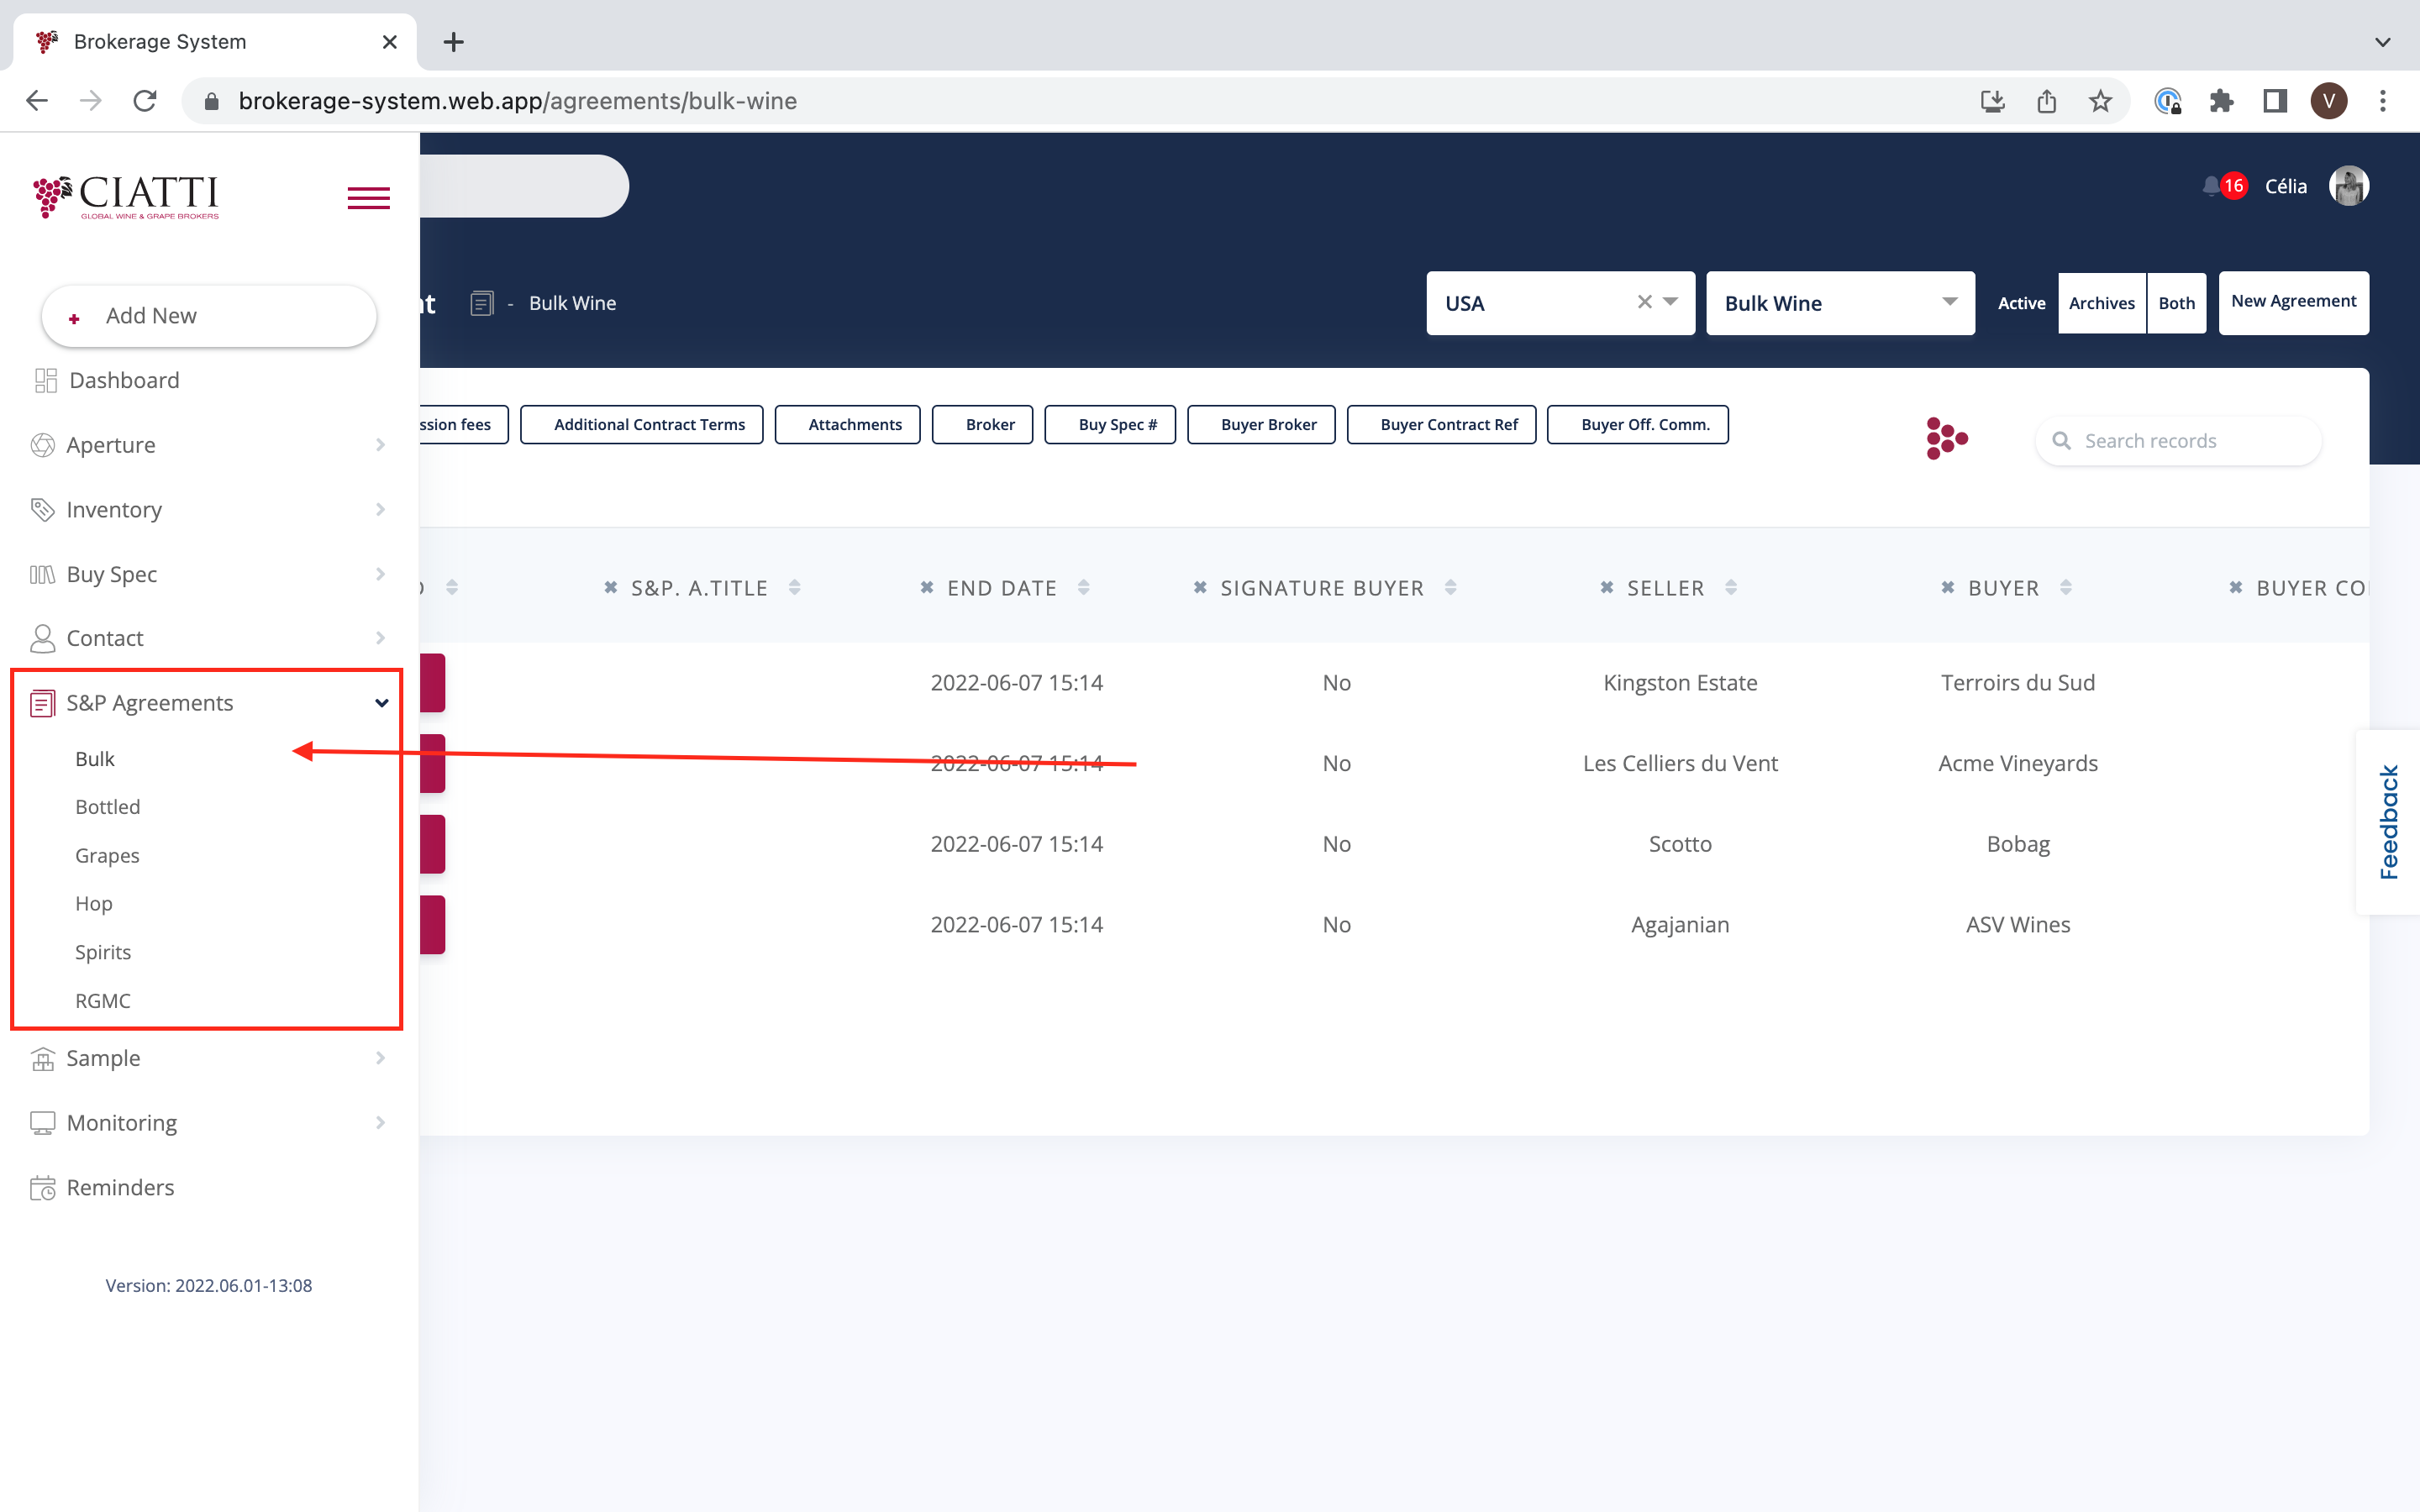Open the Bulk Wine type dropdown
This screenshot has width=2420, height=1512.
(1839, 303)
